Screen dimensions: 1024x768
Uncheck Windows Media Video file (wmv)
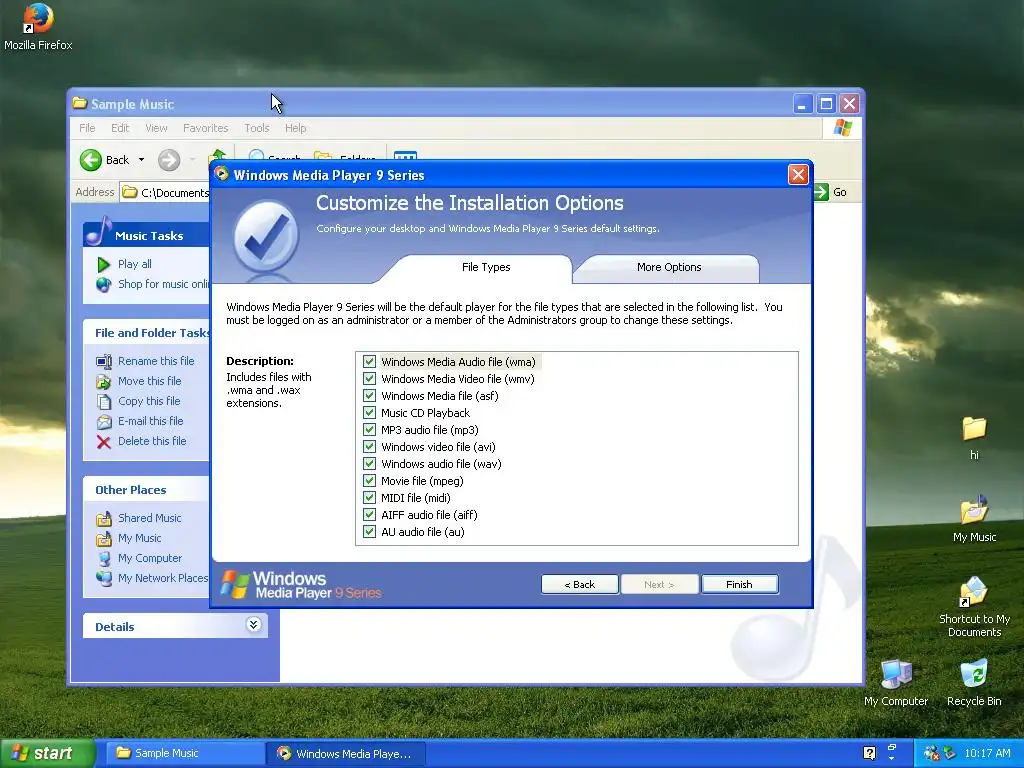click(x=369, y=379)
